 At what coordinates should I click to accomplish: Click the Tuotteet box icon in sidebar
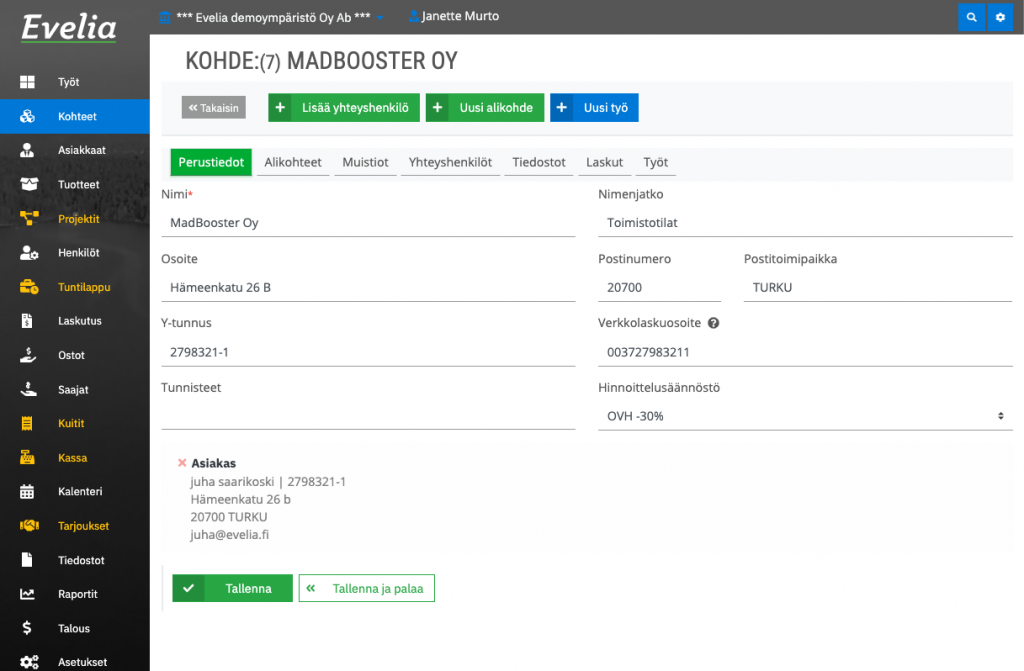pyautogui.click(x=29, y=184)
